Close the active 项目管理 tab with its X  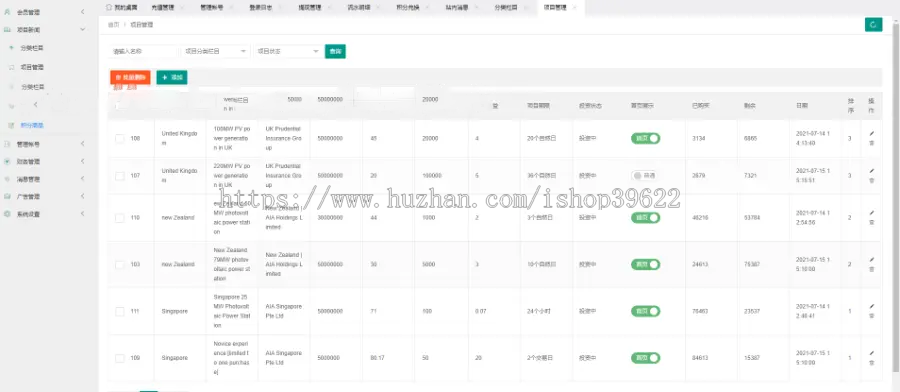click(x=575, y=7)
